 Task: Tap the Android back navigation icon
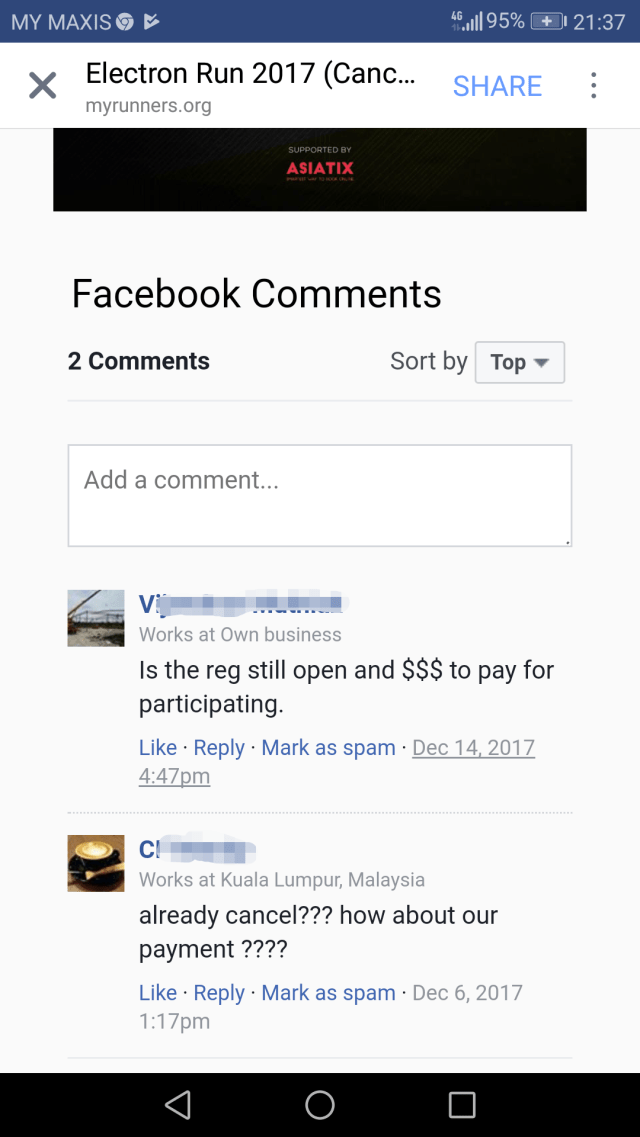[178, 1105]
